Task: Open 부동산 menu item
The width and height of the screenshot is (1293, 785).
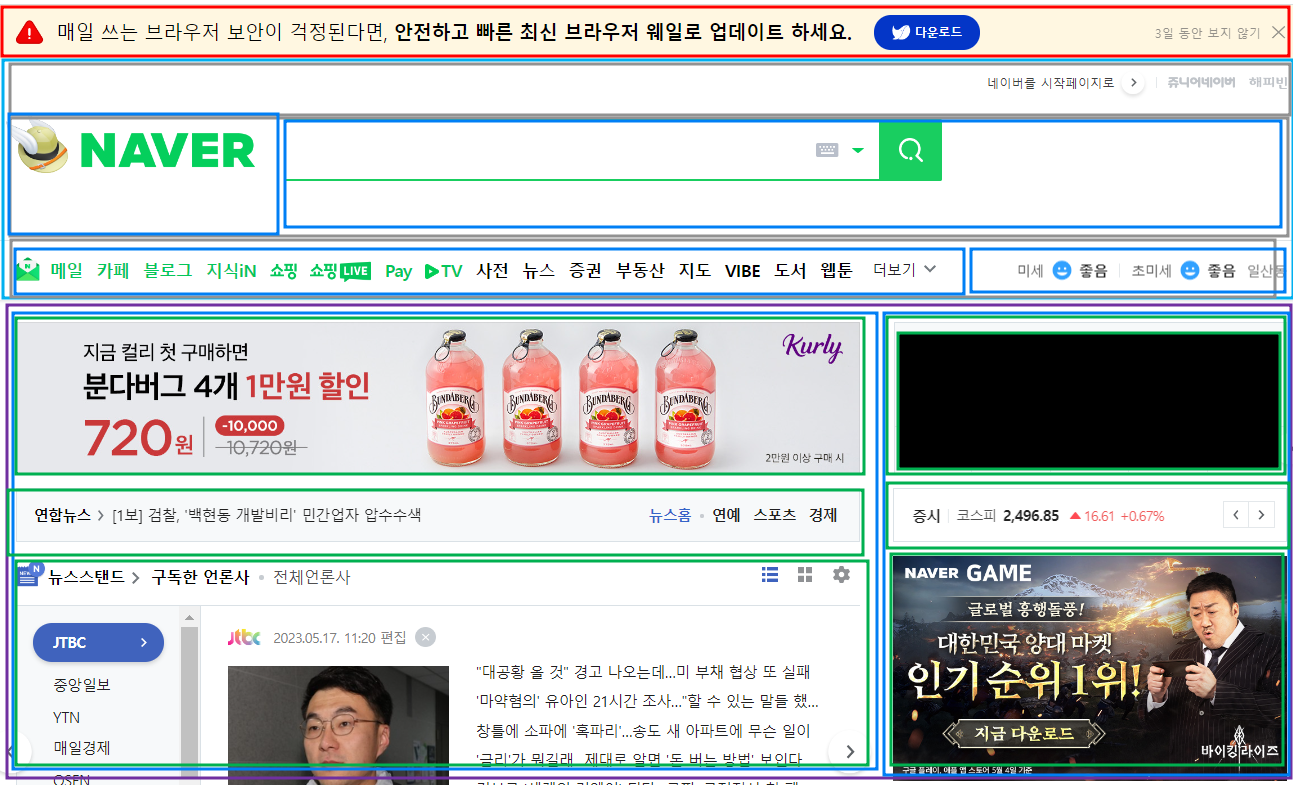Action: pos(640,270)
